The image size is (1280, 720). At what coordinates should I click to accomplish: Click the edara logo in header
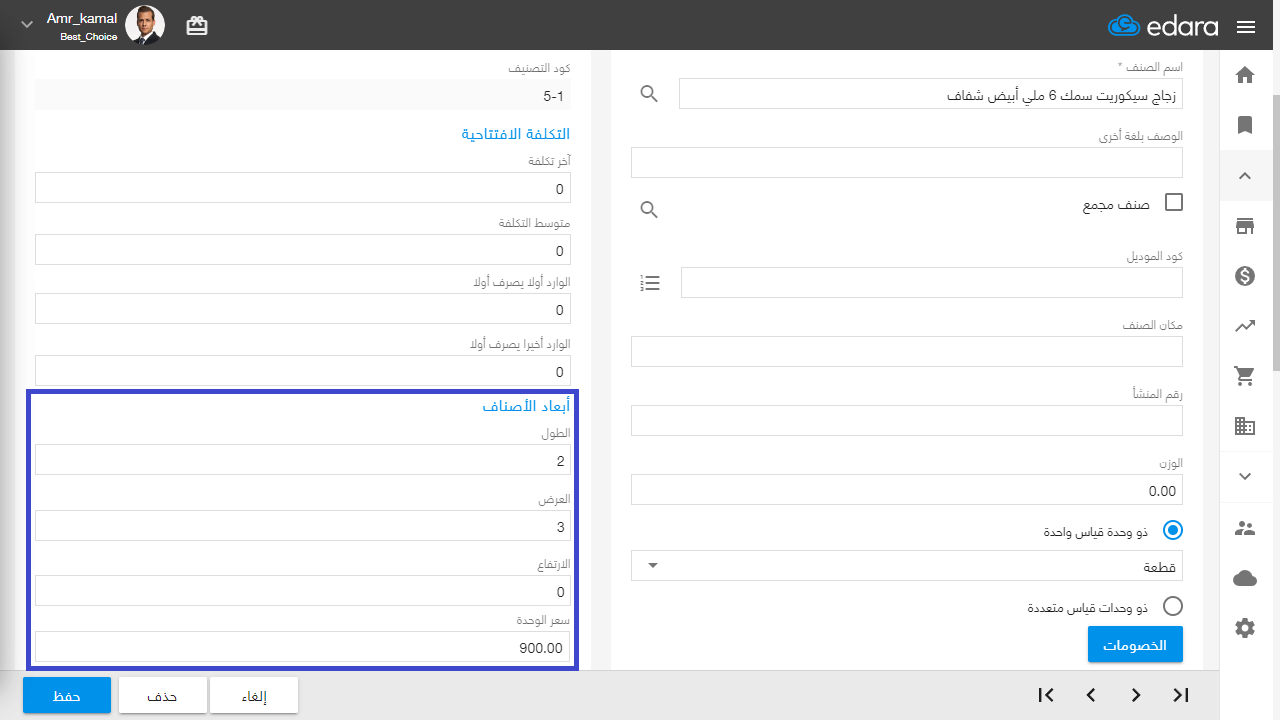(1164, 26)
